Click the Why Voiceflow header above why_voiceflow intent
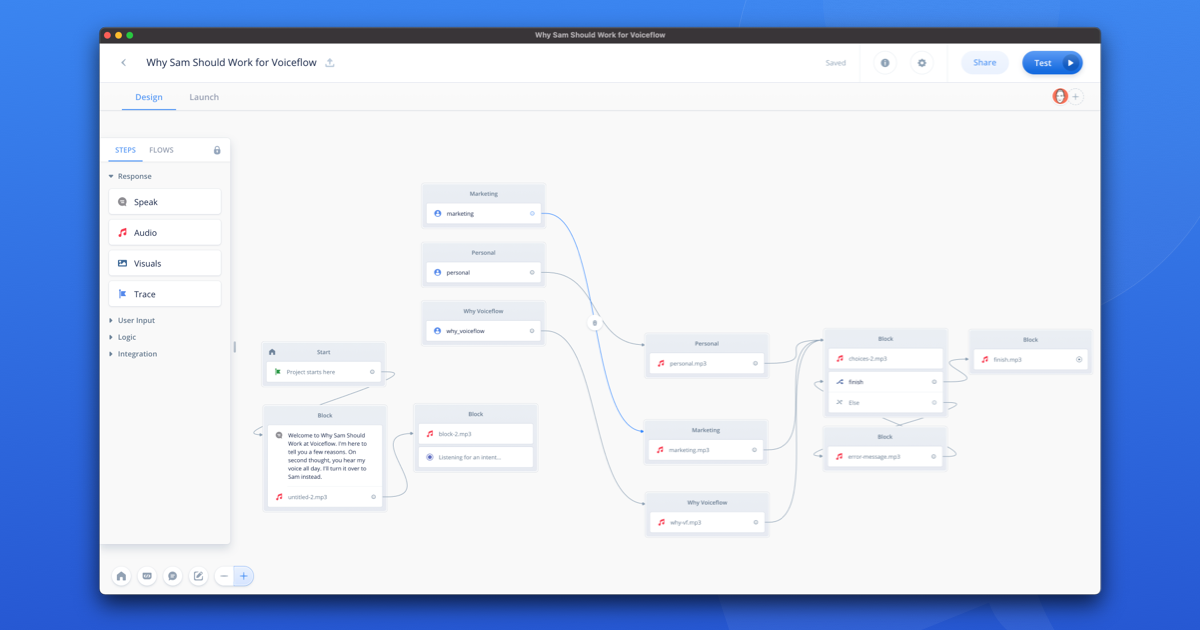The image size is (1200, 630). click(483, 311)
